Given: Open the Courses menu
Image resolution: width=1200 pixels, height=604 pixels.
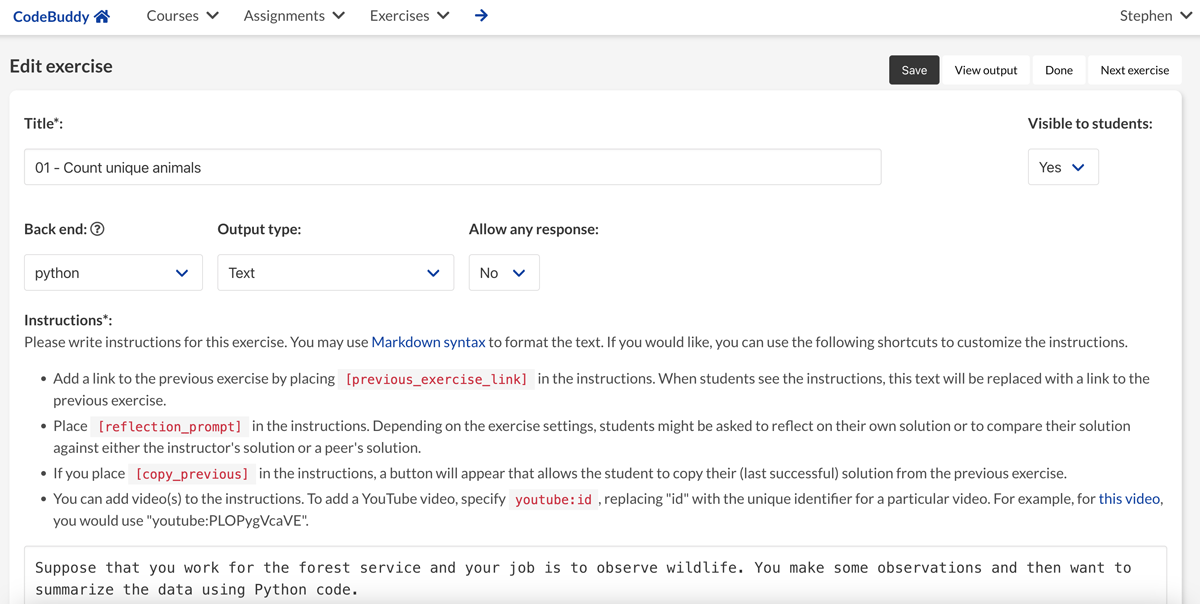Looking at the screenshot, I should 182,16.
